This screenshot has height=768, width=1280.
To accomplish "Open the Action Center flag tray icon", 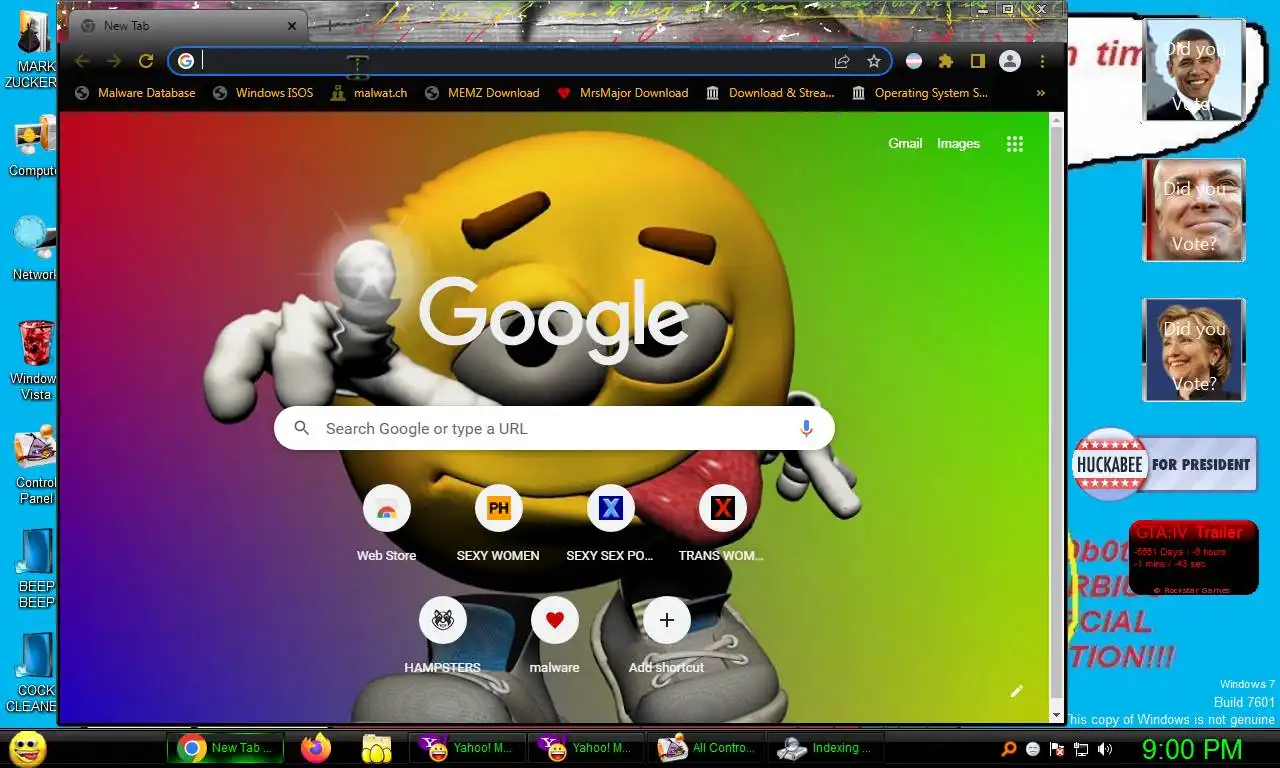I will pos(1057,749).
